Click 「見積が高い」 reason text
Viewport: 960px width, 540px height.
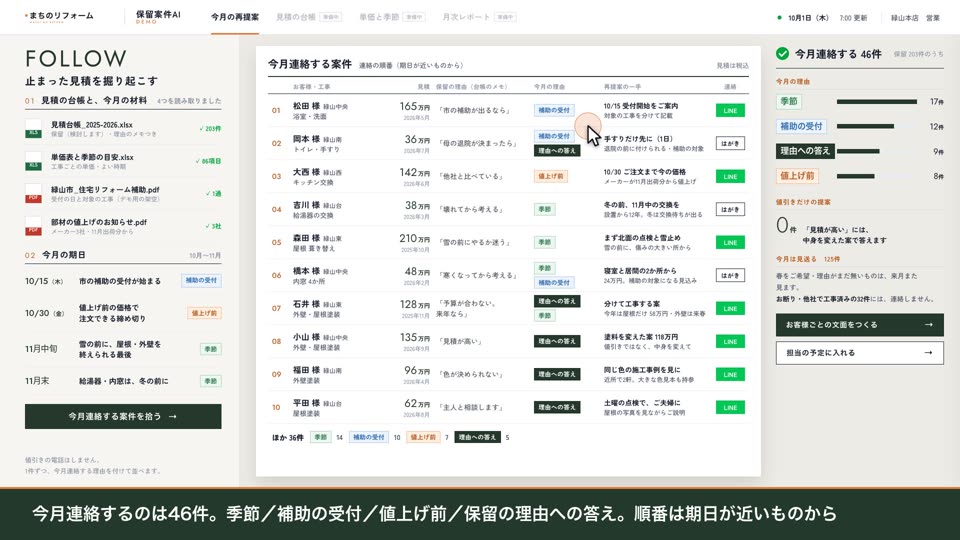(460, 342)
